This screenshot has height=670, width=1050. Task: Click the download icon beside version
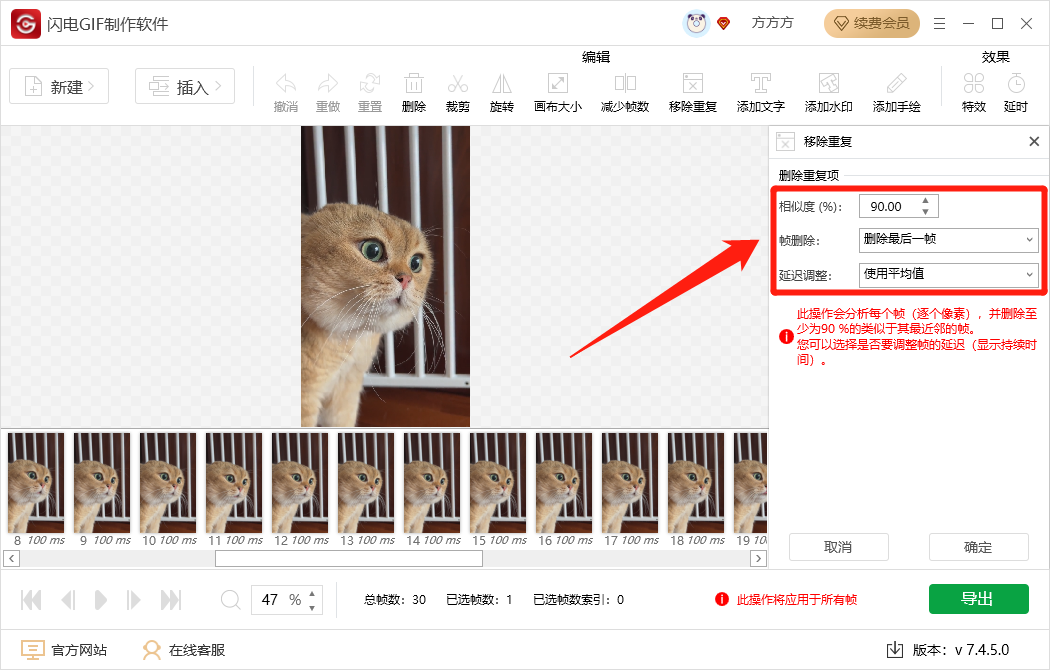point(895,650)
